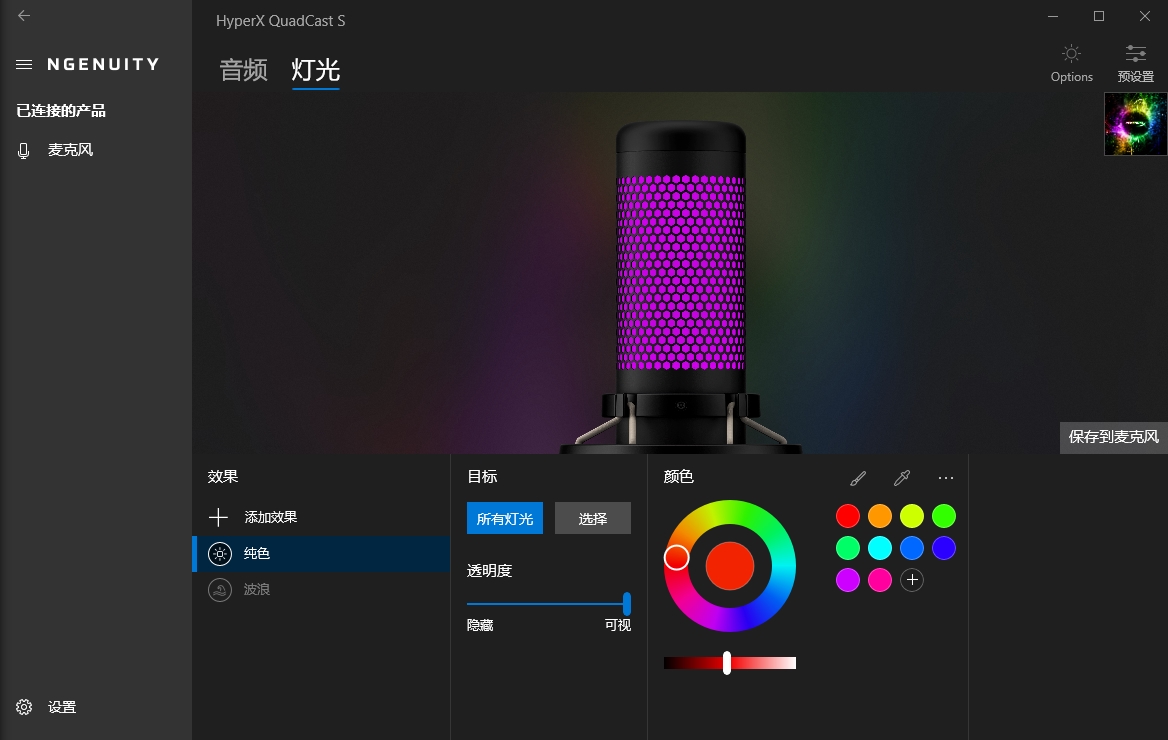1168x740 pixels.
Task: Click 保存到麦克风 button
Action: pyautogui.click(x=1114, y=437)
